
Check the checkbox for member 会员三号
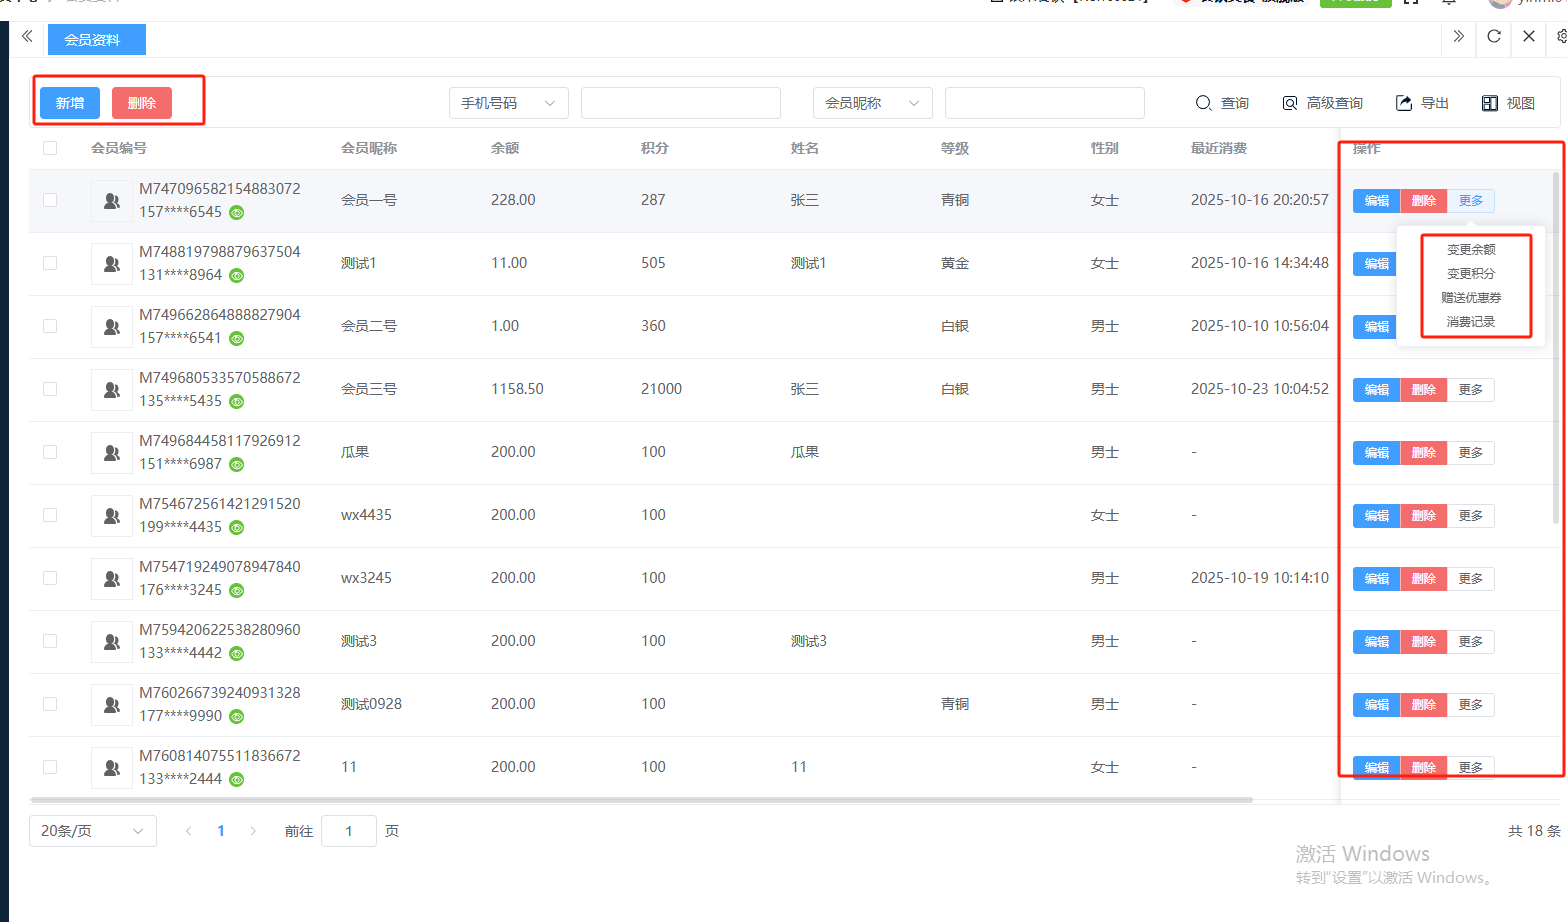click(50, 389)
